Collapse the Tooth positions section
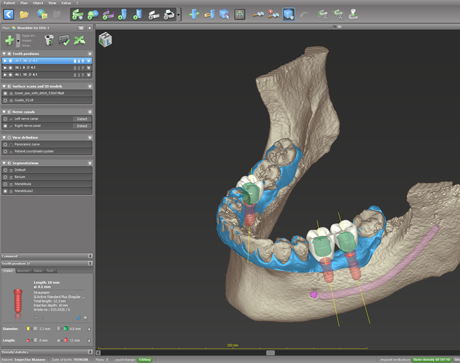The width and height of the screenshot is (460, 363). (x=4, y=54)
